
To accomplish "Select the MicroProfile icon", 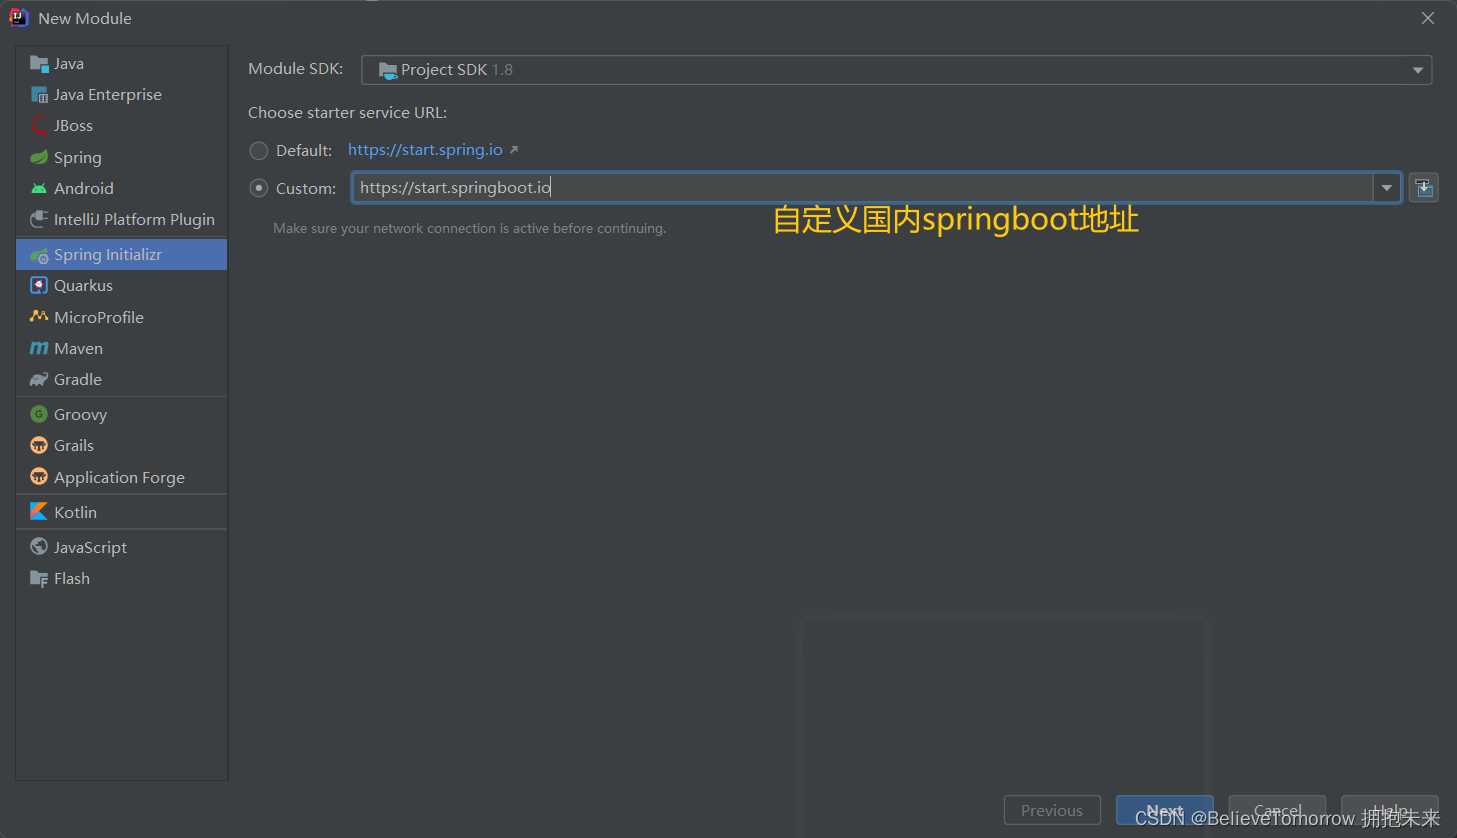I will (39, 317).
